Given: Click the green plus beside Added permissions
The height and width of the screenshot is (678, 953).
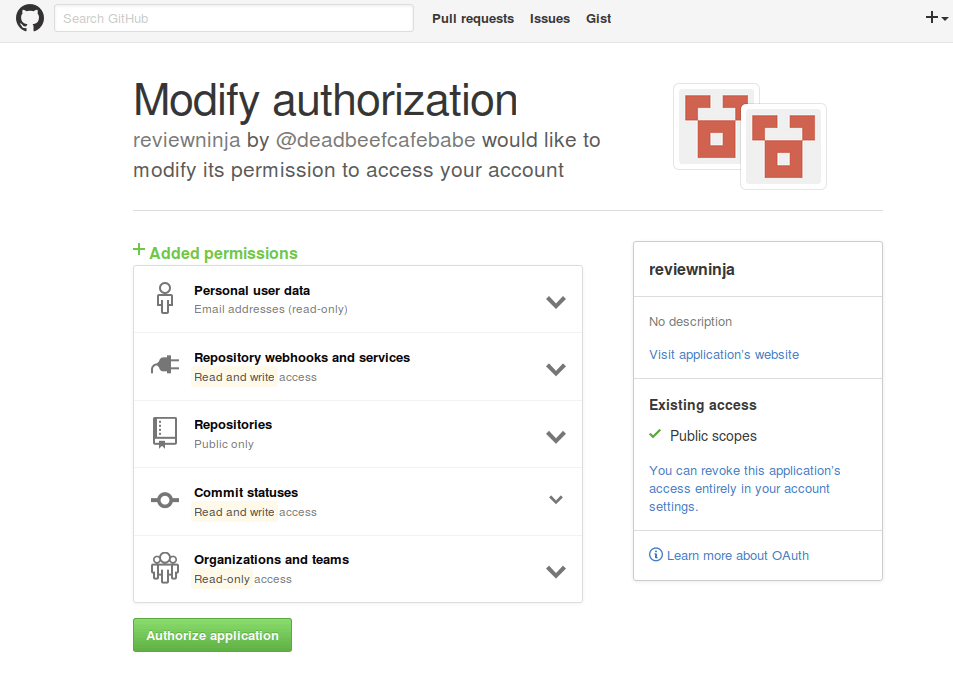Looking at the screenshot, I should click(139, 250).
